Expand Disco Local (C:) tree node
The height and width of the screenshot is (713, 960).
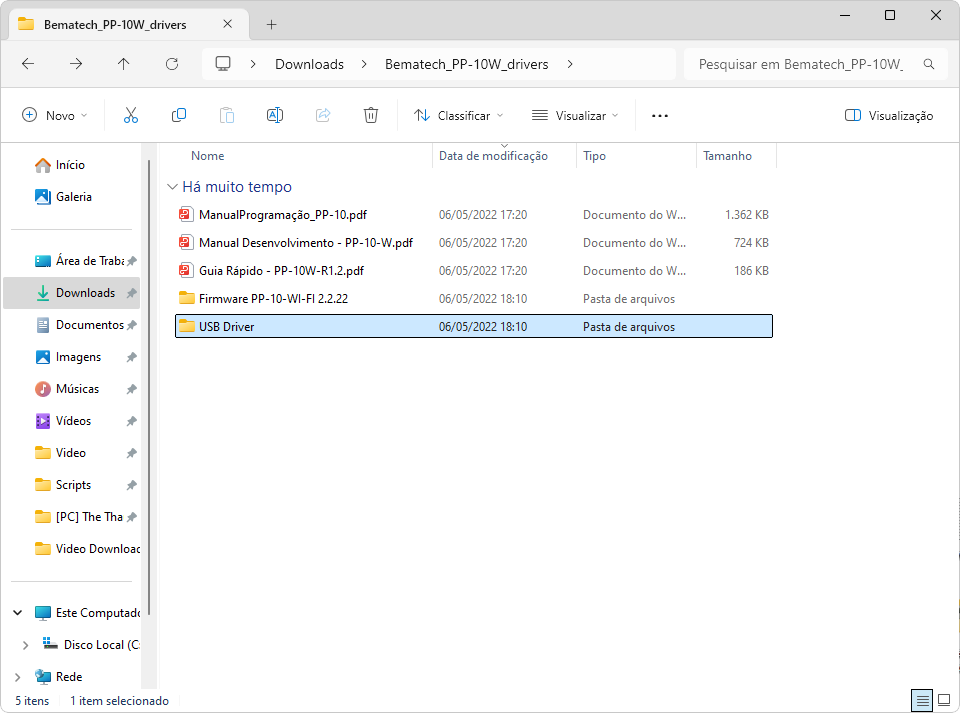coord(25,645)
